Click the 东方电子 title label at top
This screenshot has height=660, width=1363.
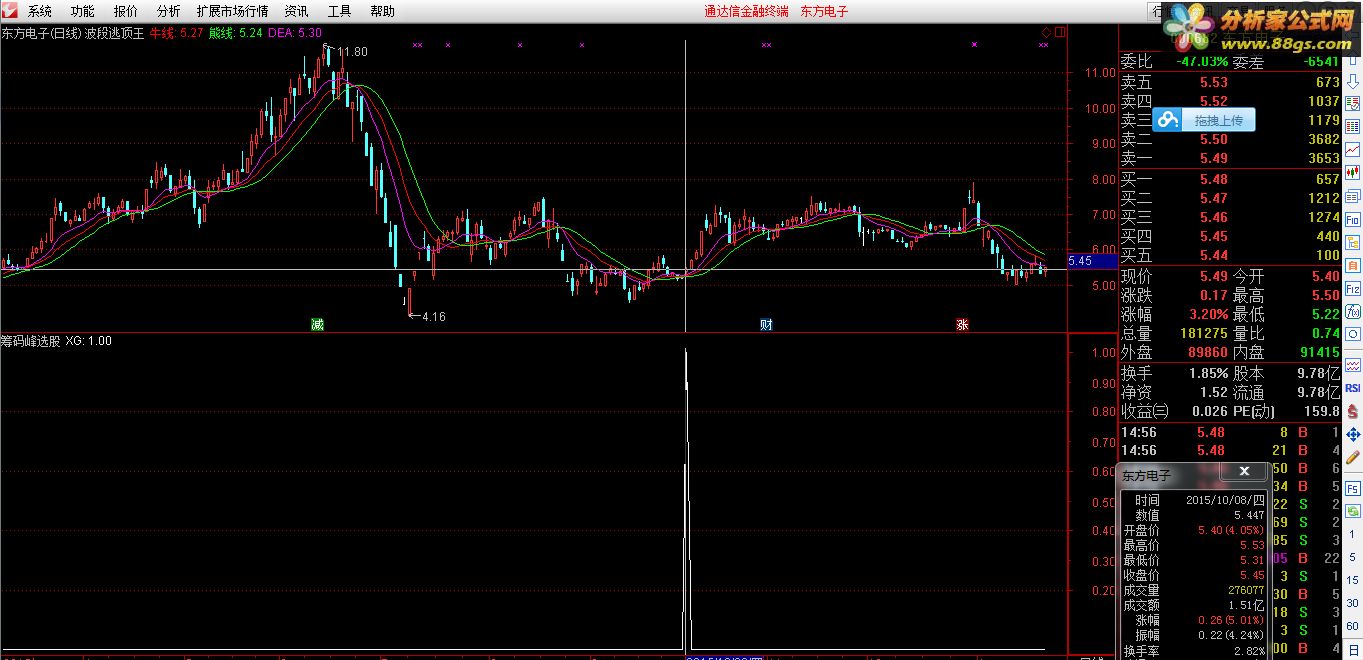tap(824, 12)
